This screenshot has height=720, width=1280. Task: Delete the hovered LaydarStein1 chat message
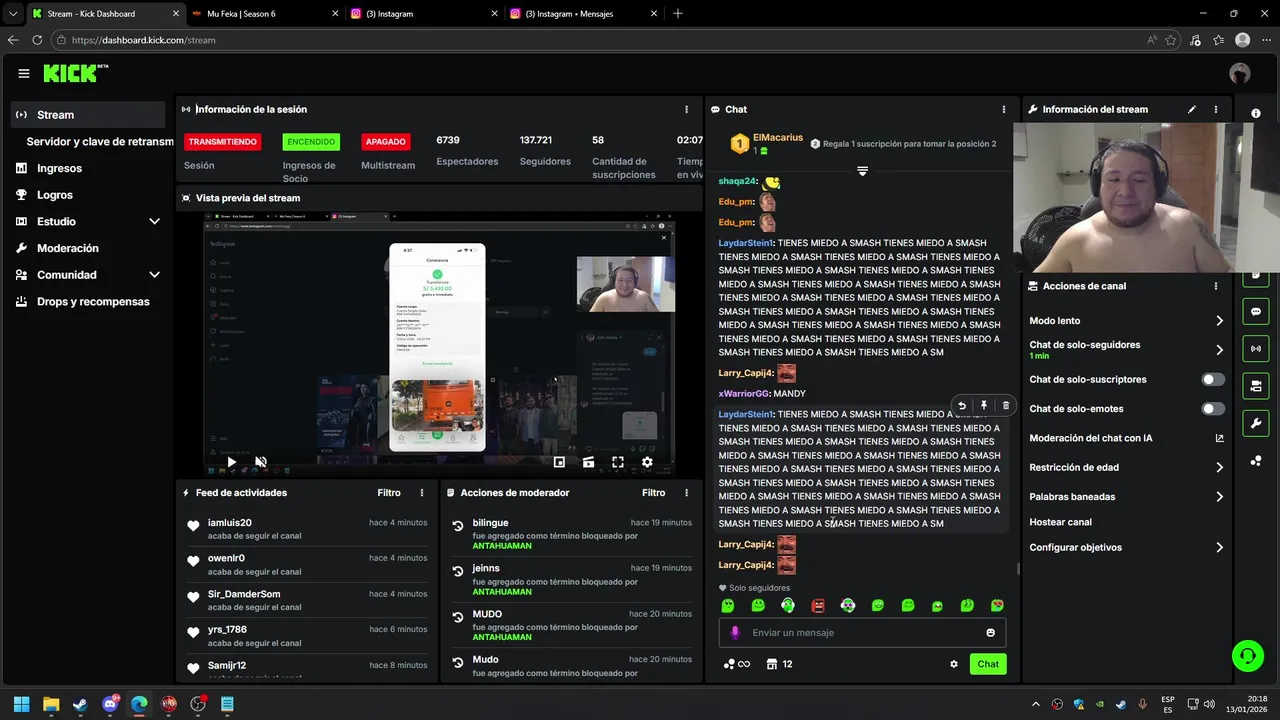[x=1006, y=405]
